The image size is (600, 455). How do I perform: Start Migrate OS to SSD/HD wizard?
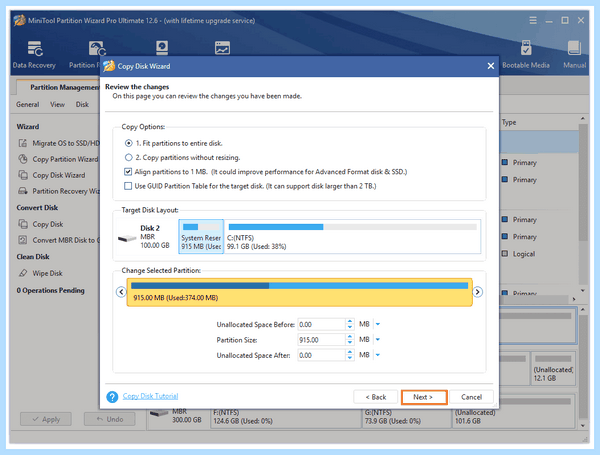coord(59,143)
